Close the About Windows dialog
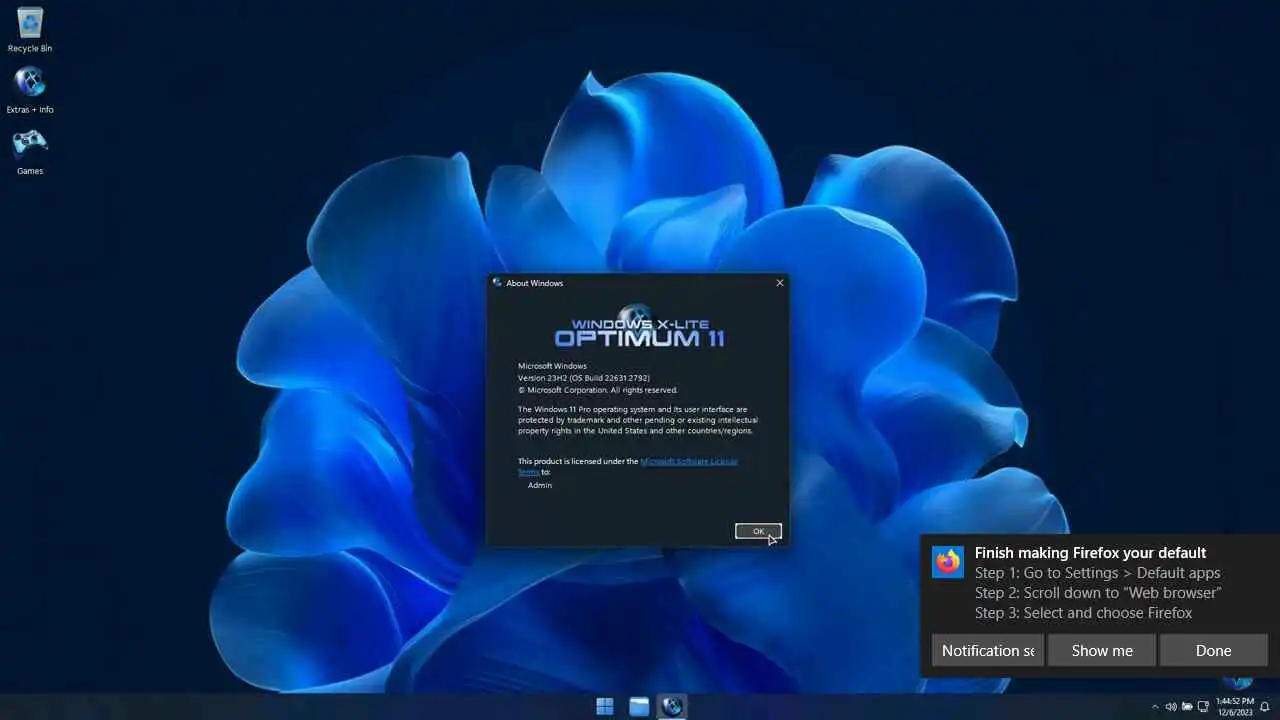1280x720 pixels. click(x=780, y=283)
